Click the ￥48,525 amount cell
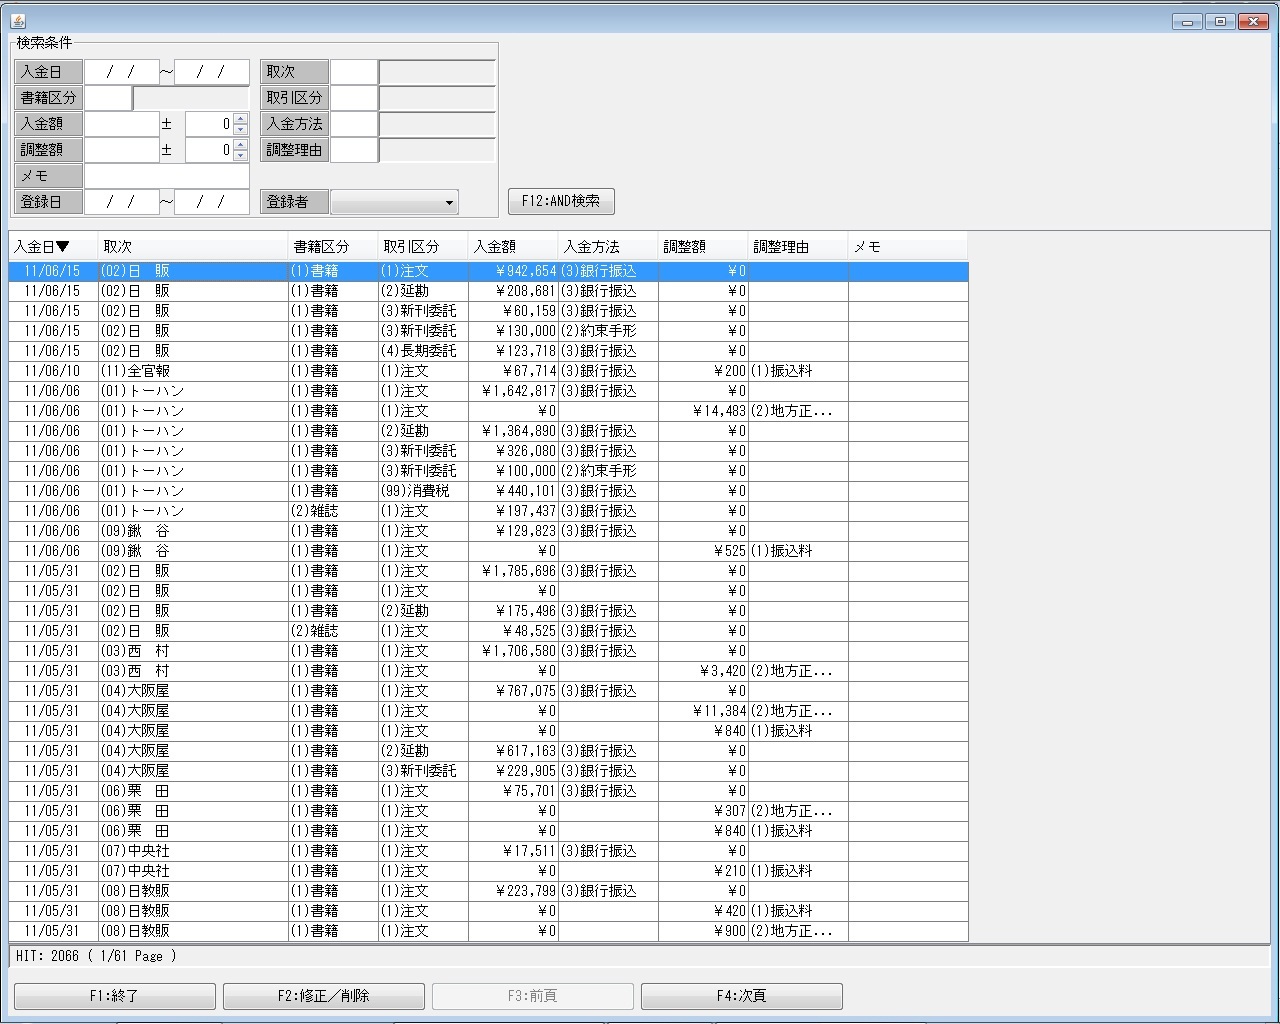The height and width of the screenshot is (1024, 1280). pos(513,631)
